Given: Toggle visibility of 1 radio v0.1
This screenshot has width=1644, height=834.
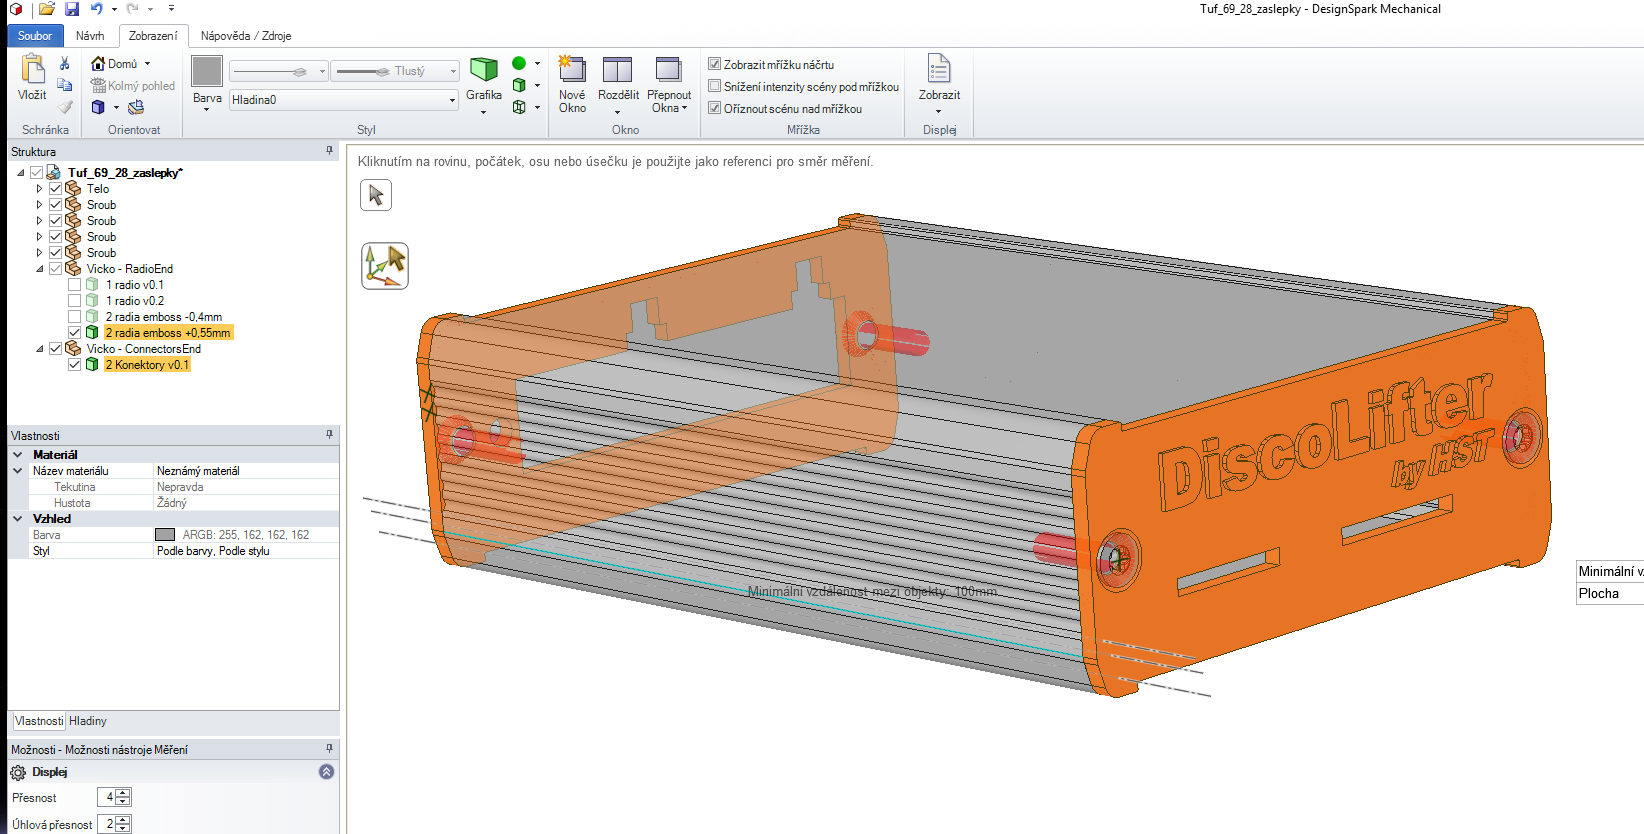Looking at the screenshot, I should pyautogui.click(x=75, y=285).
